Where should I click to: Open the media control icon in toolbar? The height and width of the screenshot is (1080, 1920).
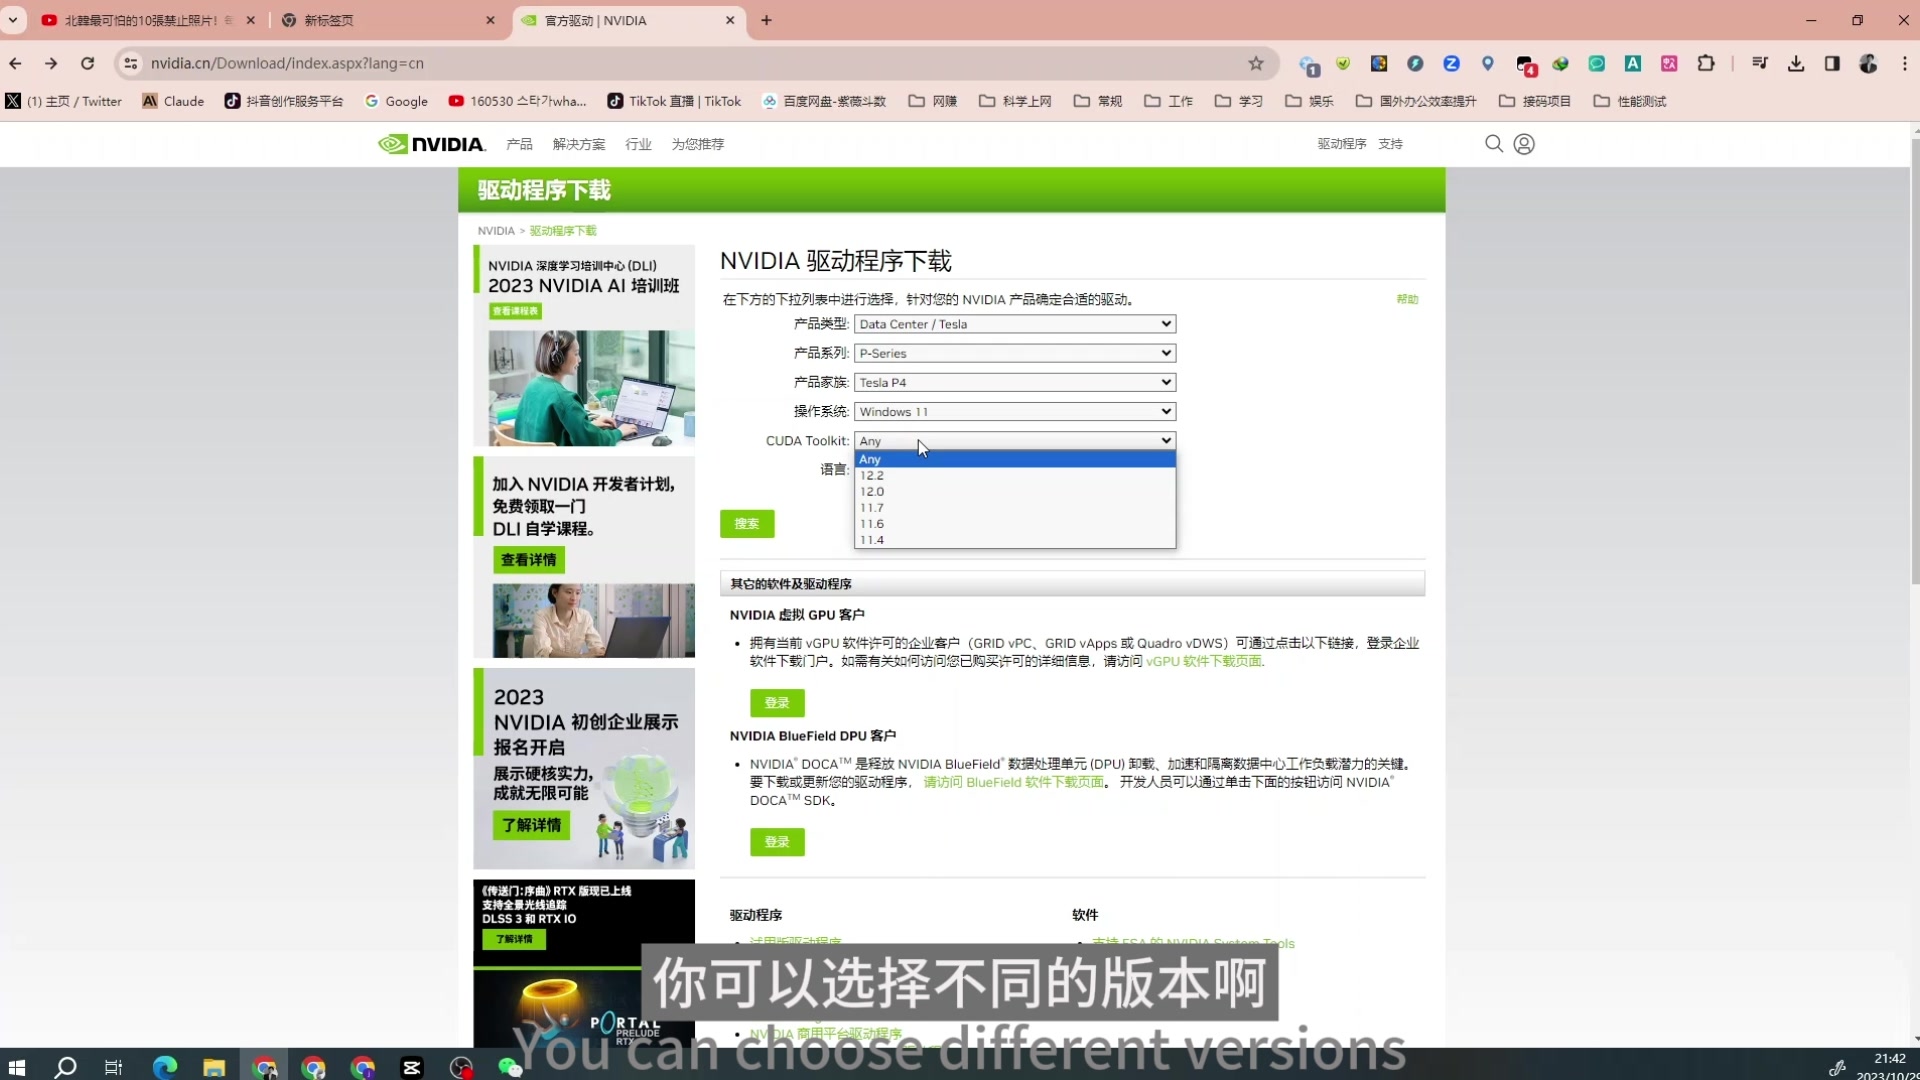[x=1760, y=63]
